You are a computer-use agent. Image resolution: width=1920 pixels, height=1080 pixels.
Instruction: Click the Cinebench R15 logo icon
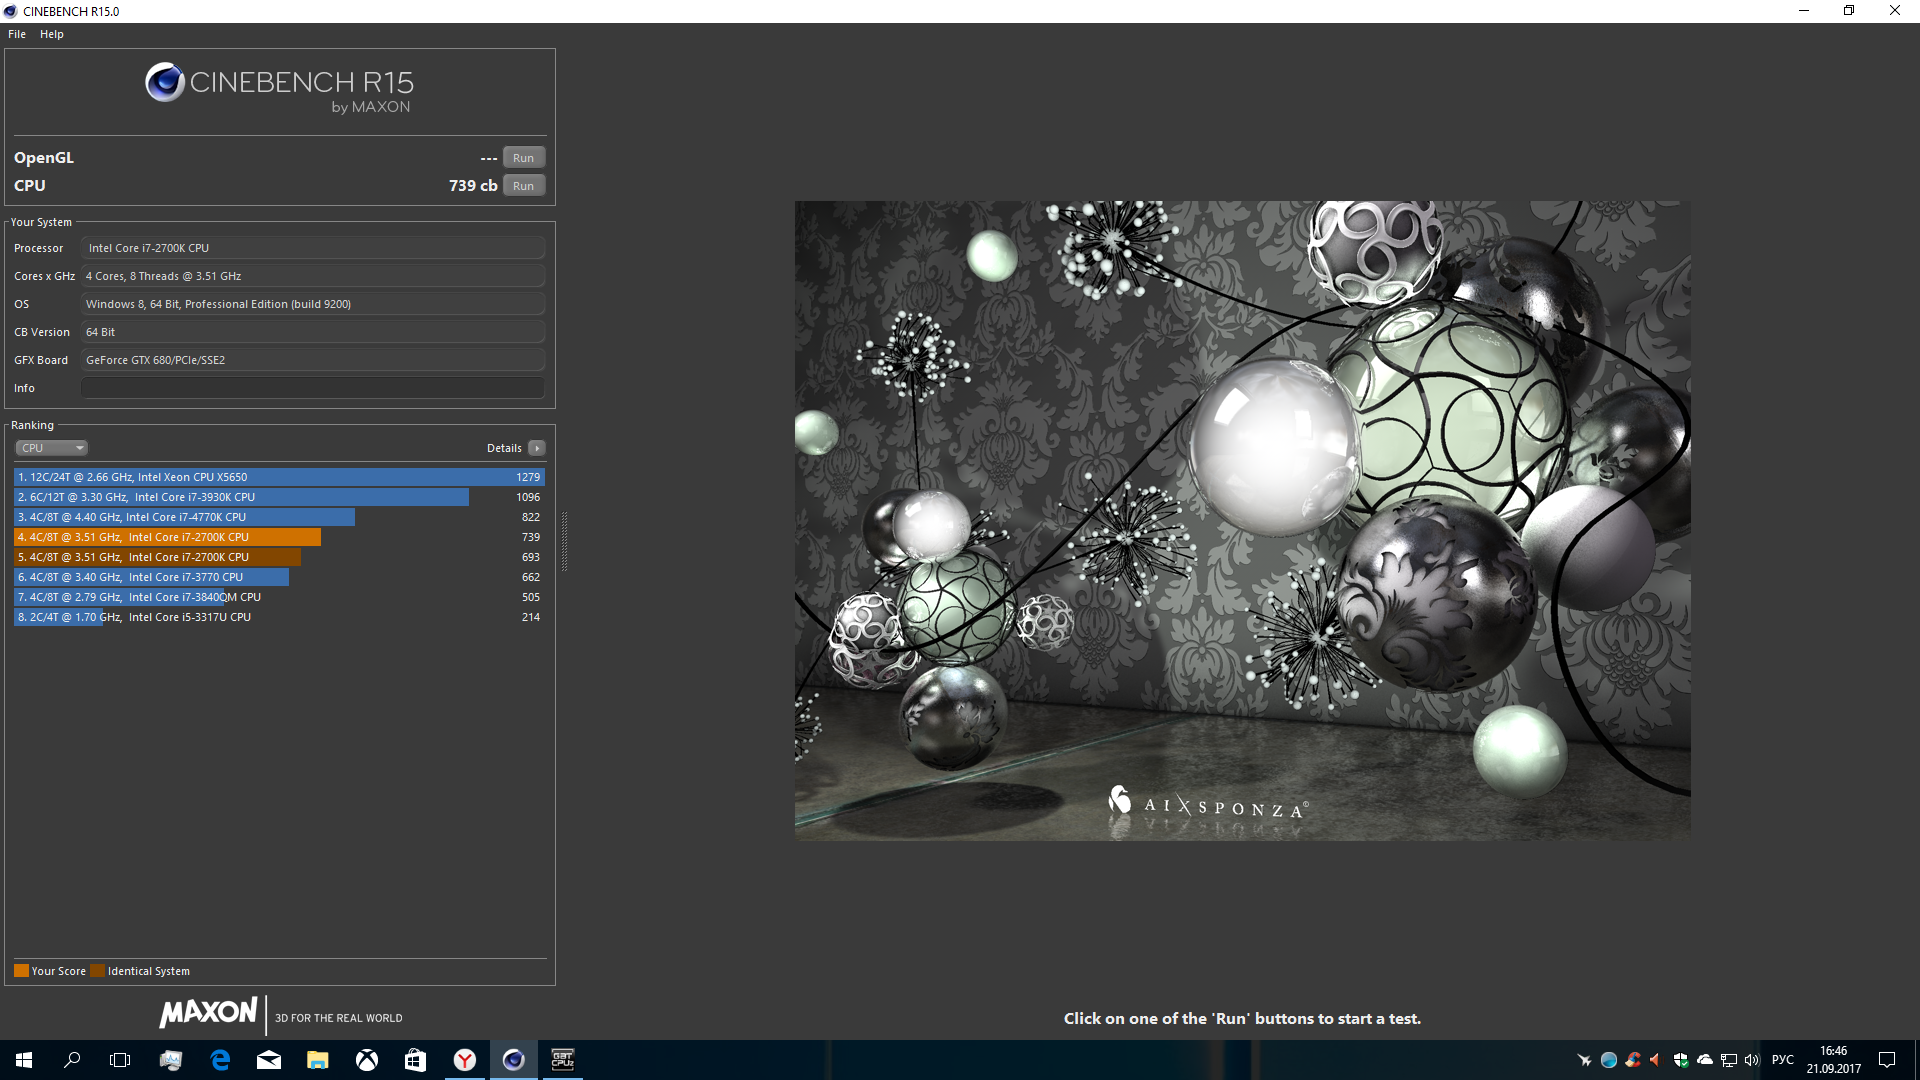click(164, 82)
